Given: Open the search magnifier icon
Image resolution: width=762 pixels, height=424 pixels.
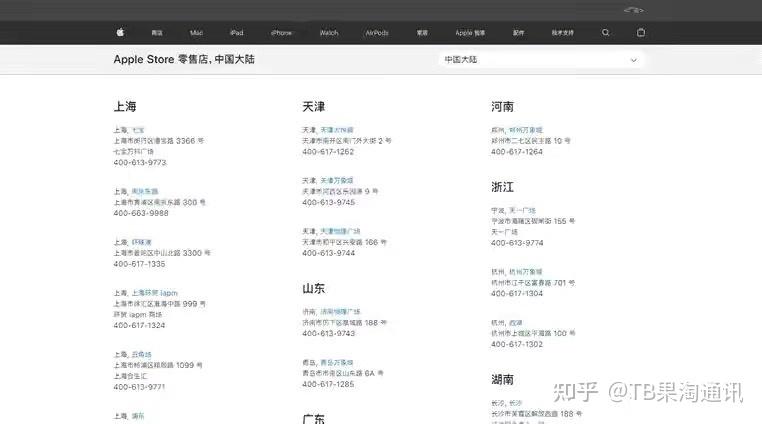Looking at the screenshot, I should point(606,33).
